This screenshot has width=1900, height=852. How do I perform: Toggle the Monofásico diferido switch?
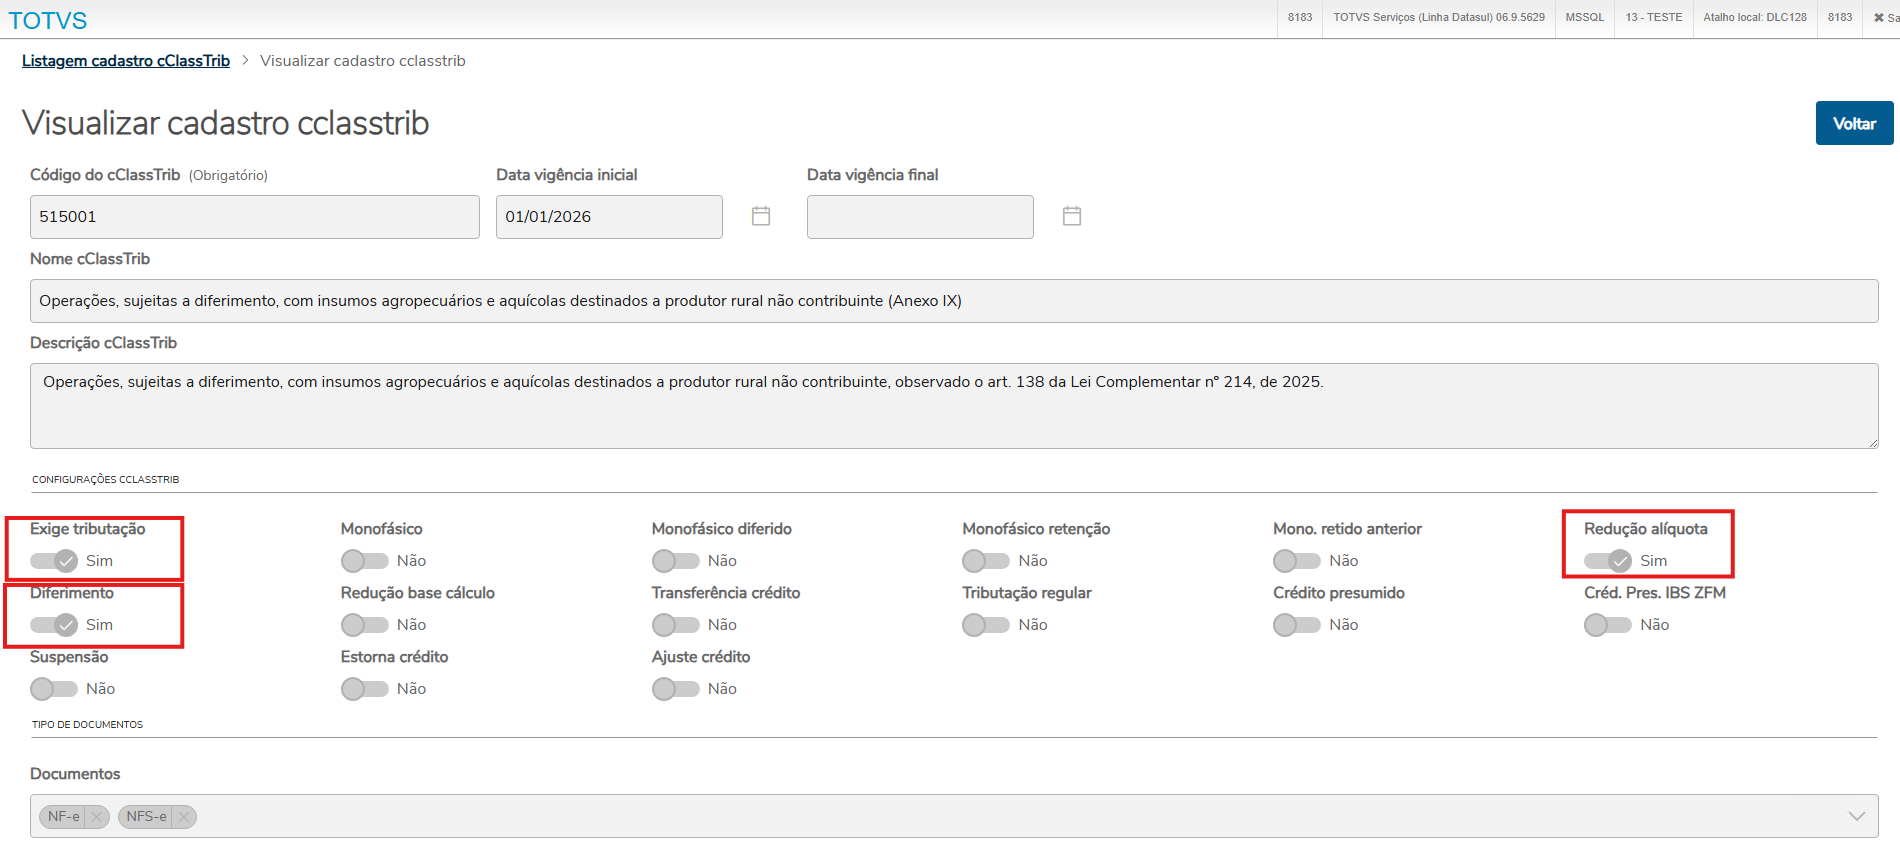point(676,561)
